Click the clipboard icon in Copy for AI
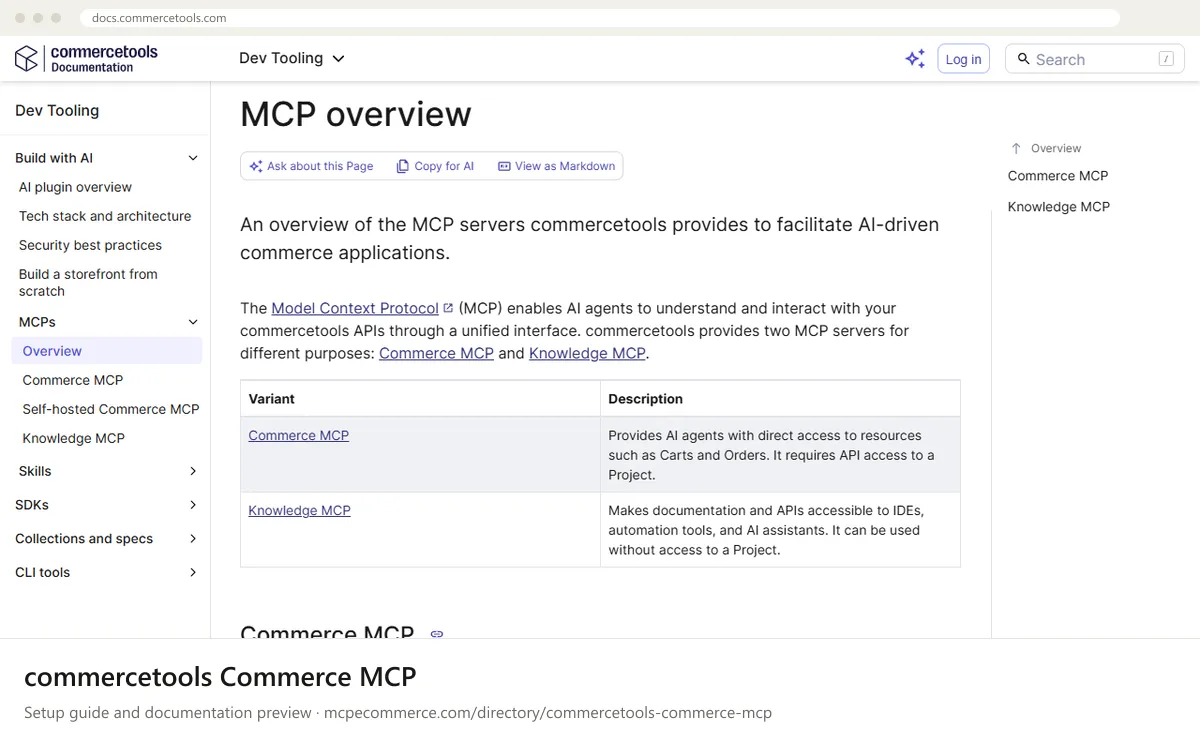 [403, 166]
